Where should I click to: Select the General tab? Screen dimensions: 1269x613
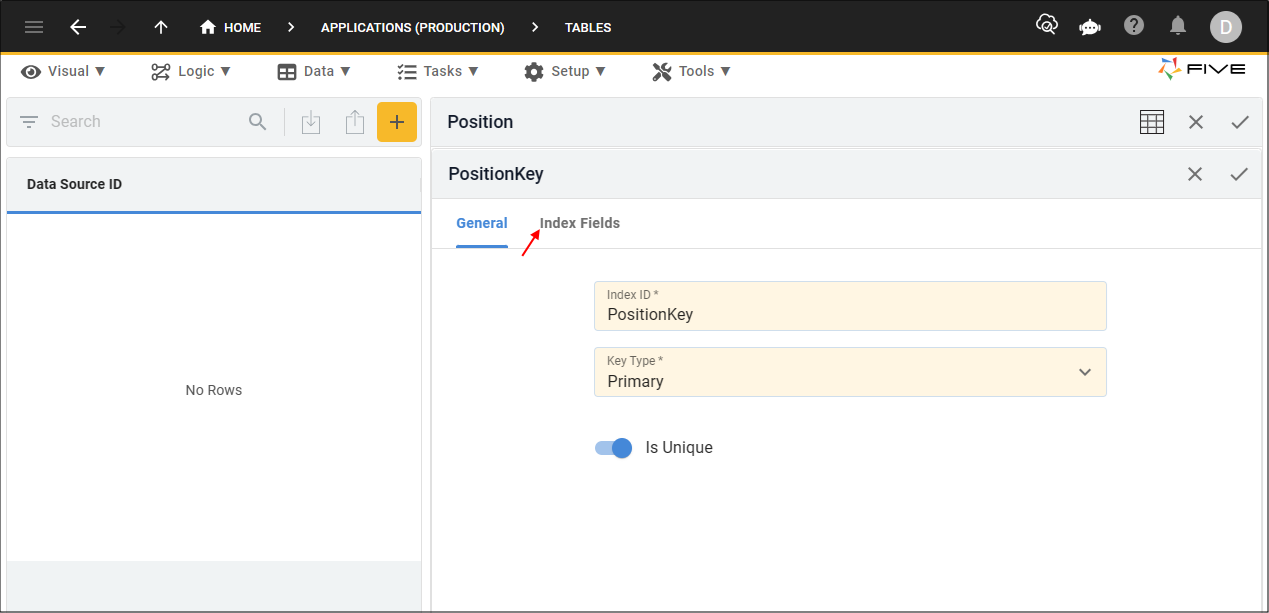point(482,223)
